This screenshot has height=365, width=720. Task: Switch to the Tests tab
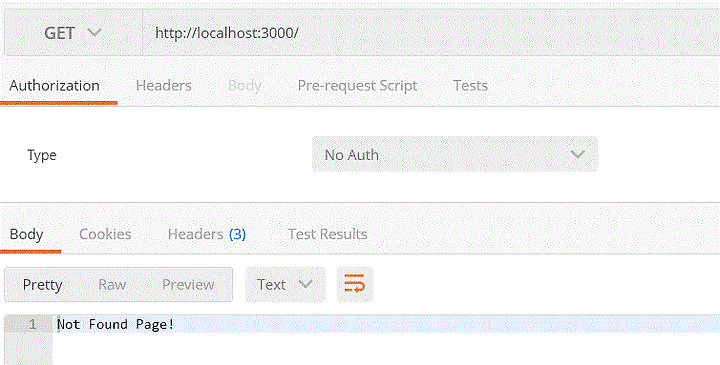point(470,86)
